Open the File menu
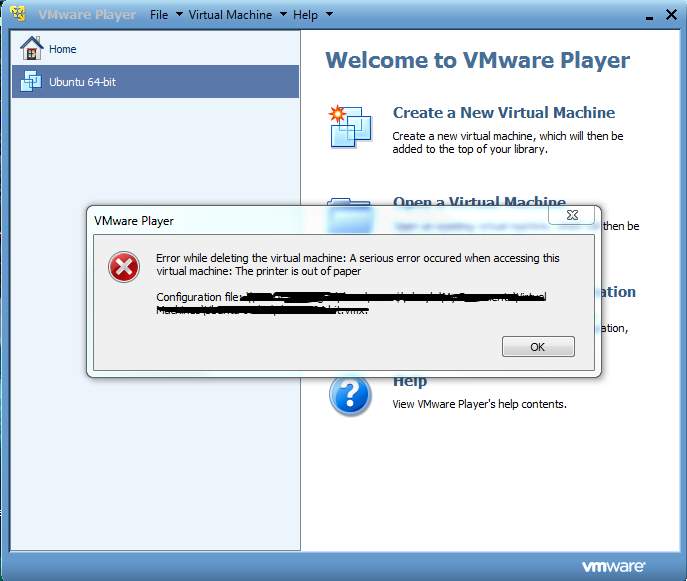Viewport: 687px width, 581px height. 159,15
